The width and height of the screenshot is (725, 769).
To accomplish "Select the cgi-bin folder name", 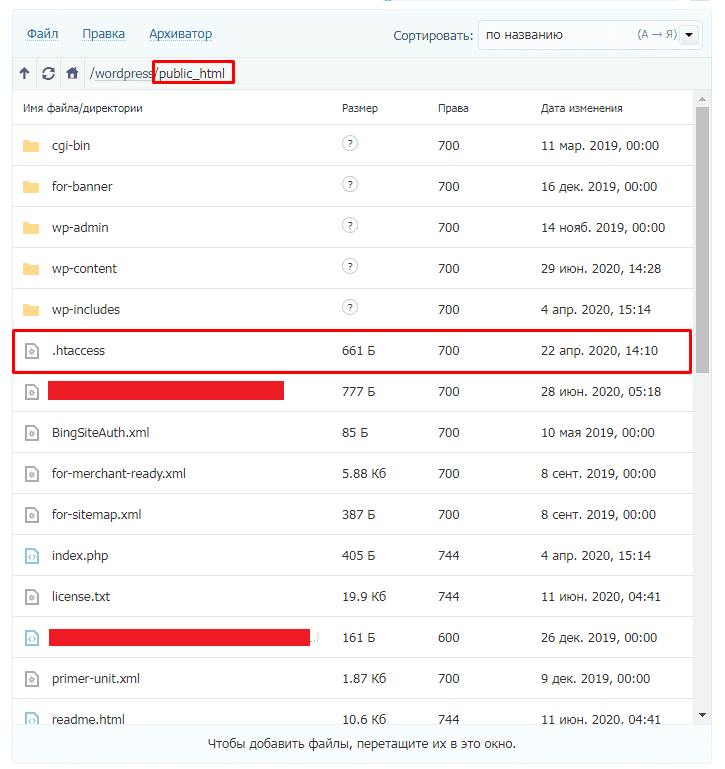I will click(x=71, y=146).
